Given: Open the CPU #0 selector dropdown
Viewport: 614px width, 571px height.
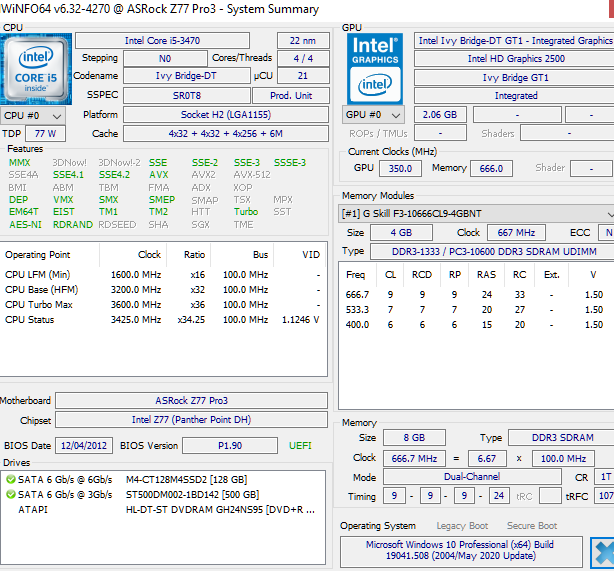Looking at the screenshot, I should tap(33, 116).
